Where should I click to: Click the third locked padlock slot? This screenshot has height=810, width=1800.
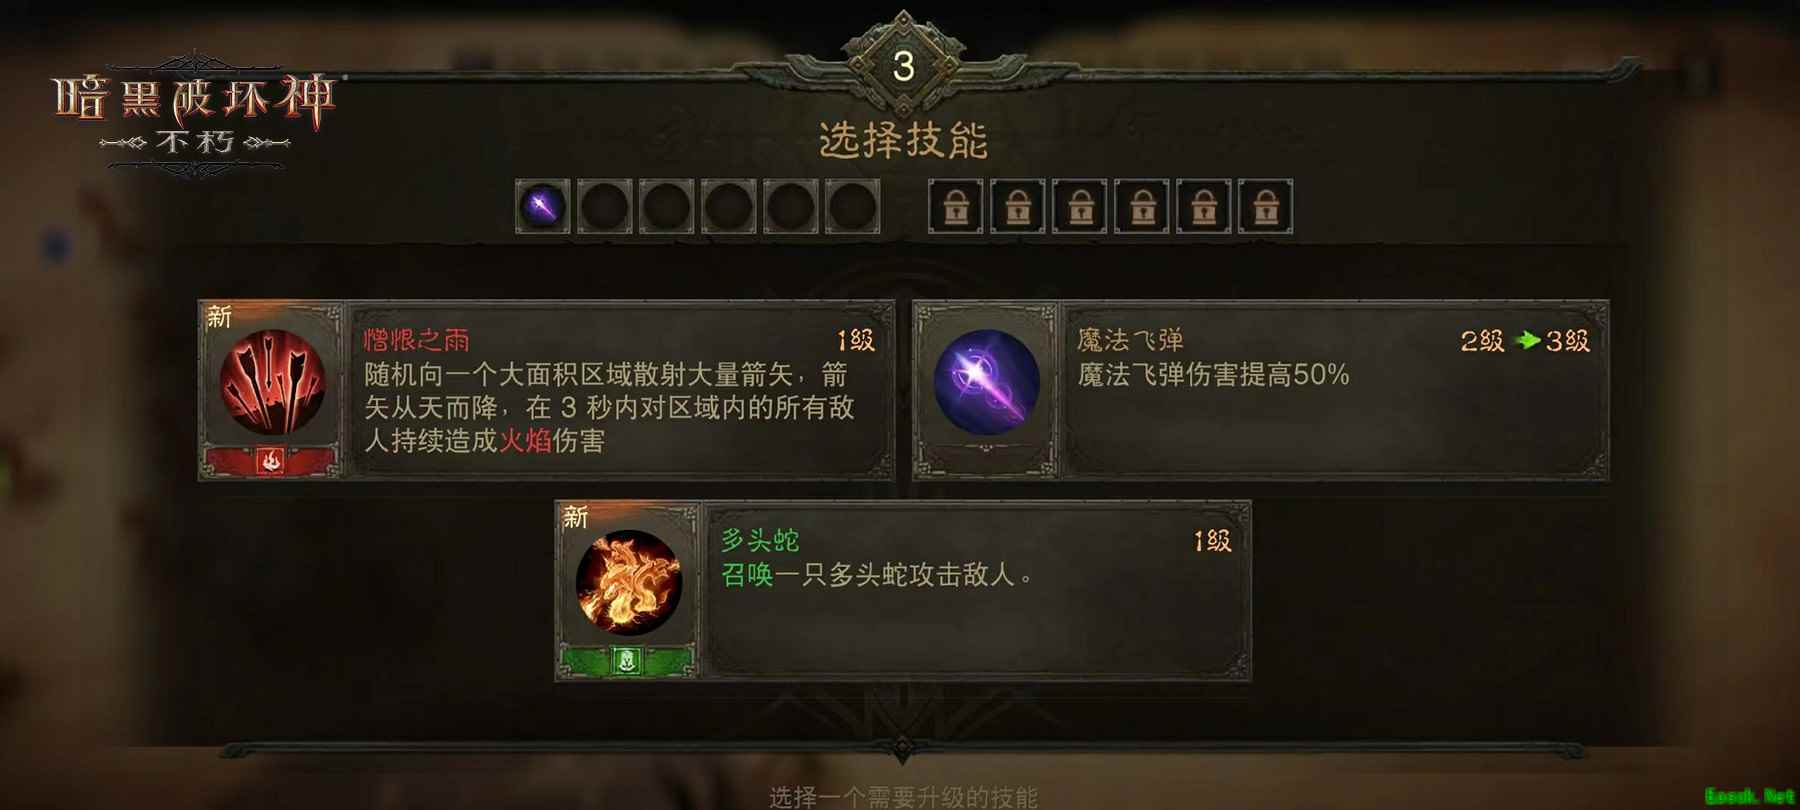click(1080, 207)
